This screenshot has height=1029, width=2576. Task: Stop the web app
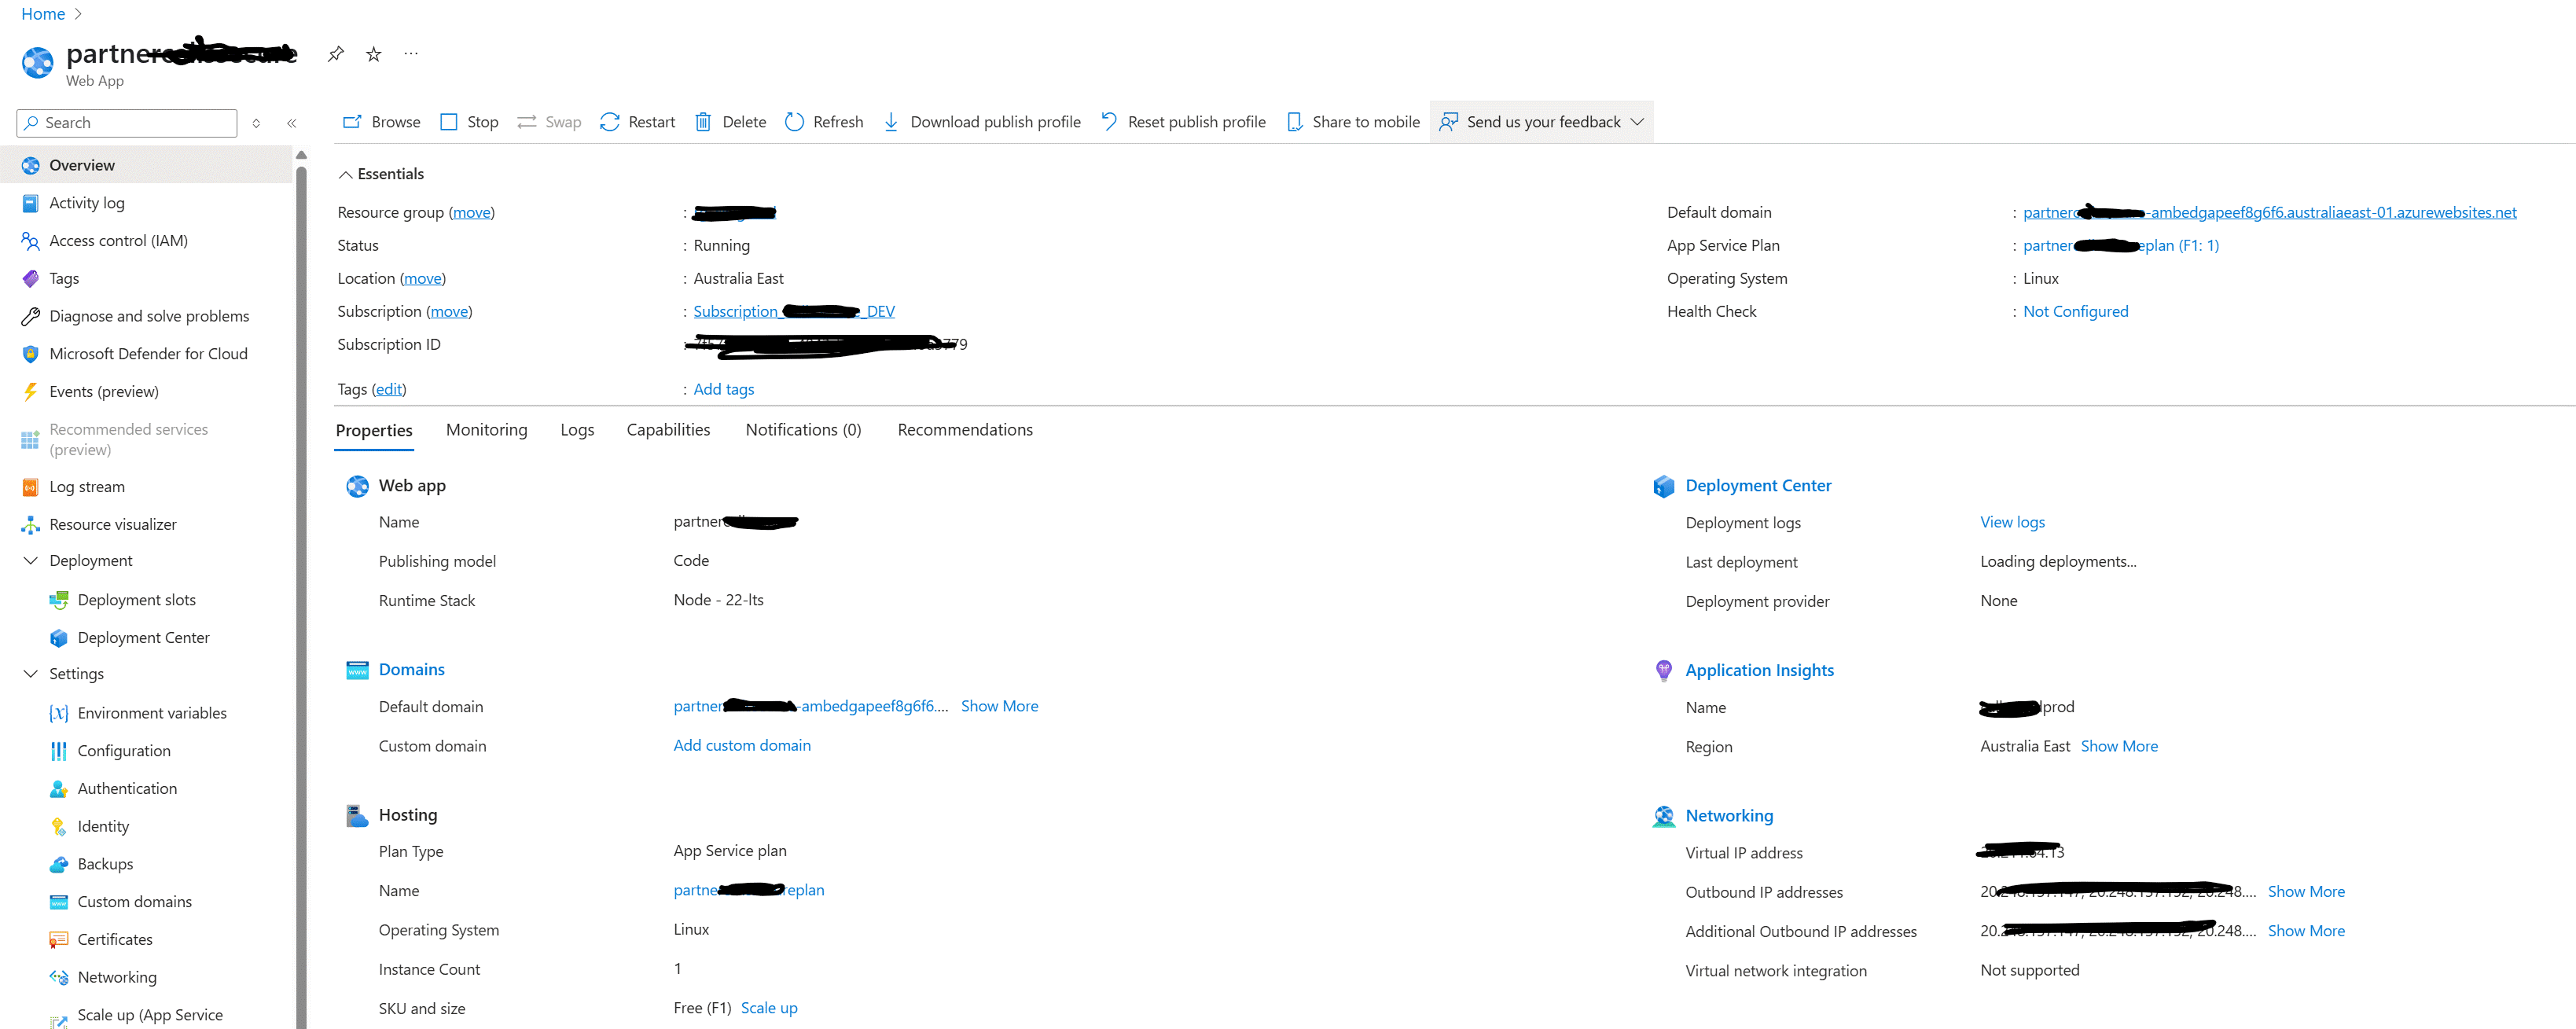pyautogui.click(x=469, y=122)
